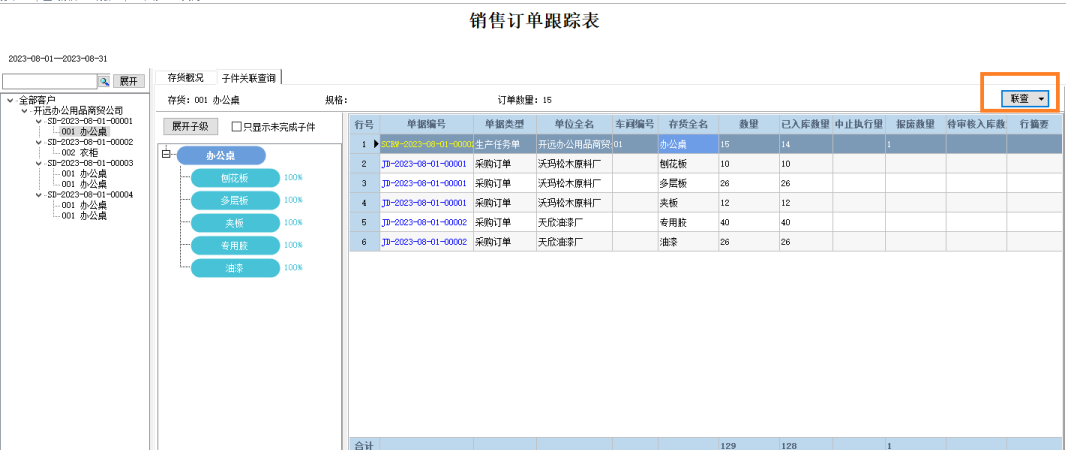Click the blue 办公桌 root pill
This screenshot has width=1066, height=450.
click(221, 156)
